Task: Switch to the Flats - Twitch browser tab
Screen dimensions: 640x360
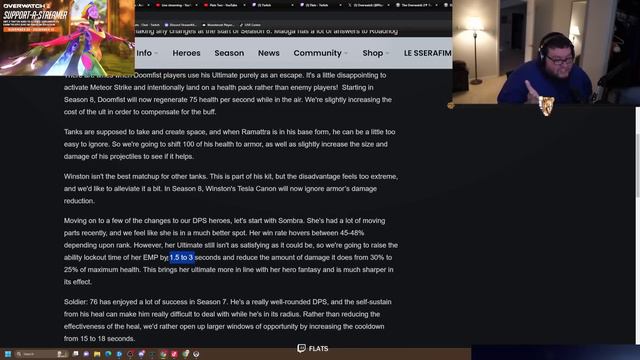Action: 321,5
